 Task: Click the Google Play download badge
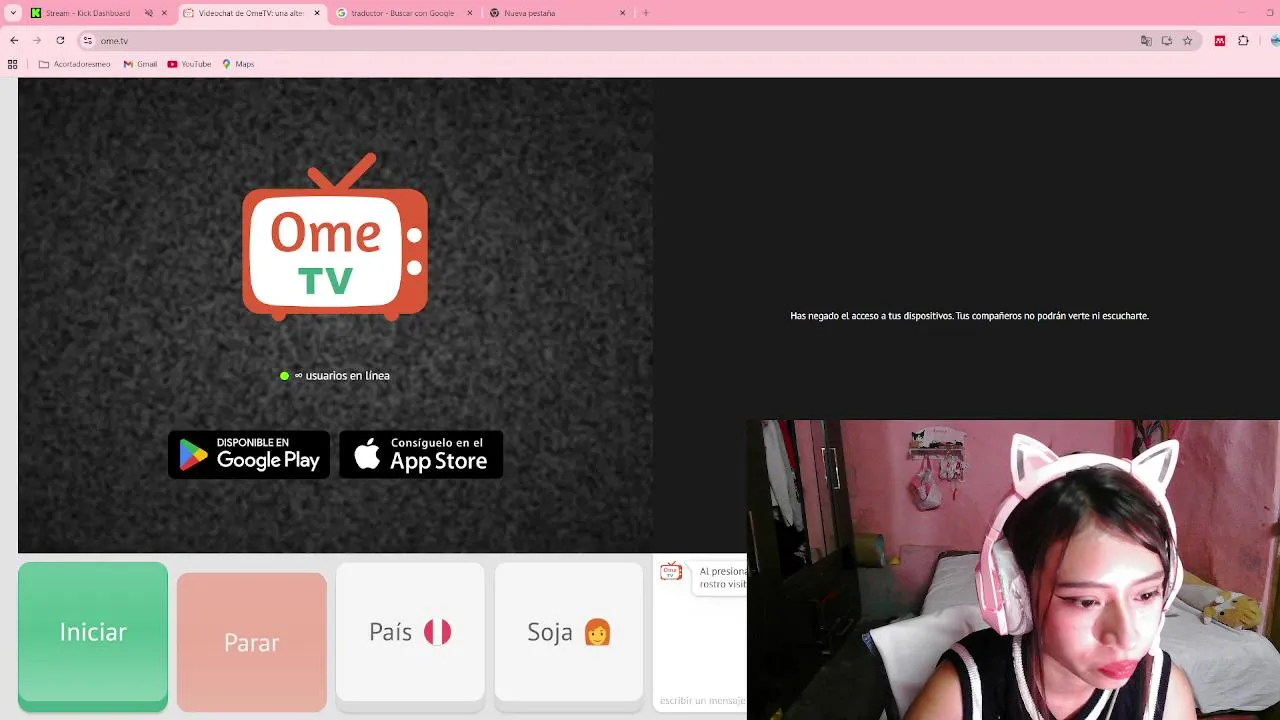[249, 455]
